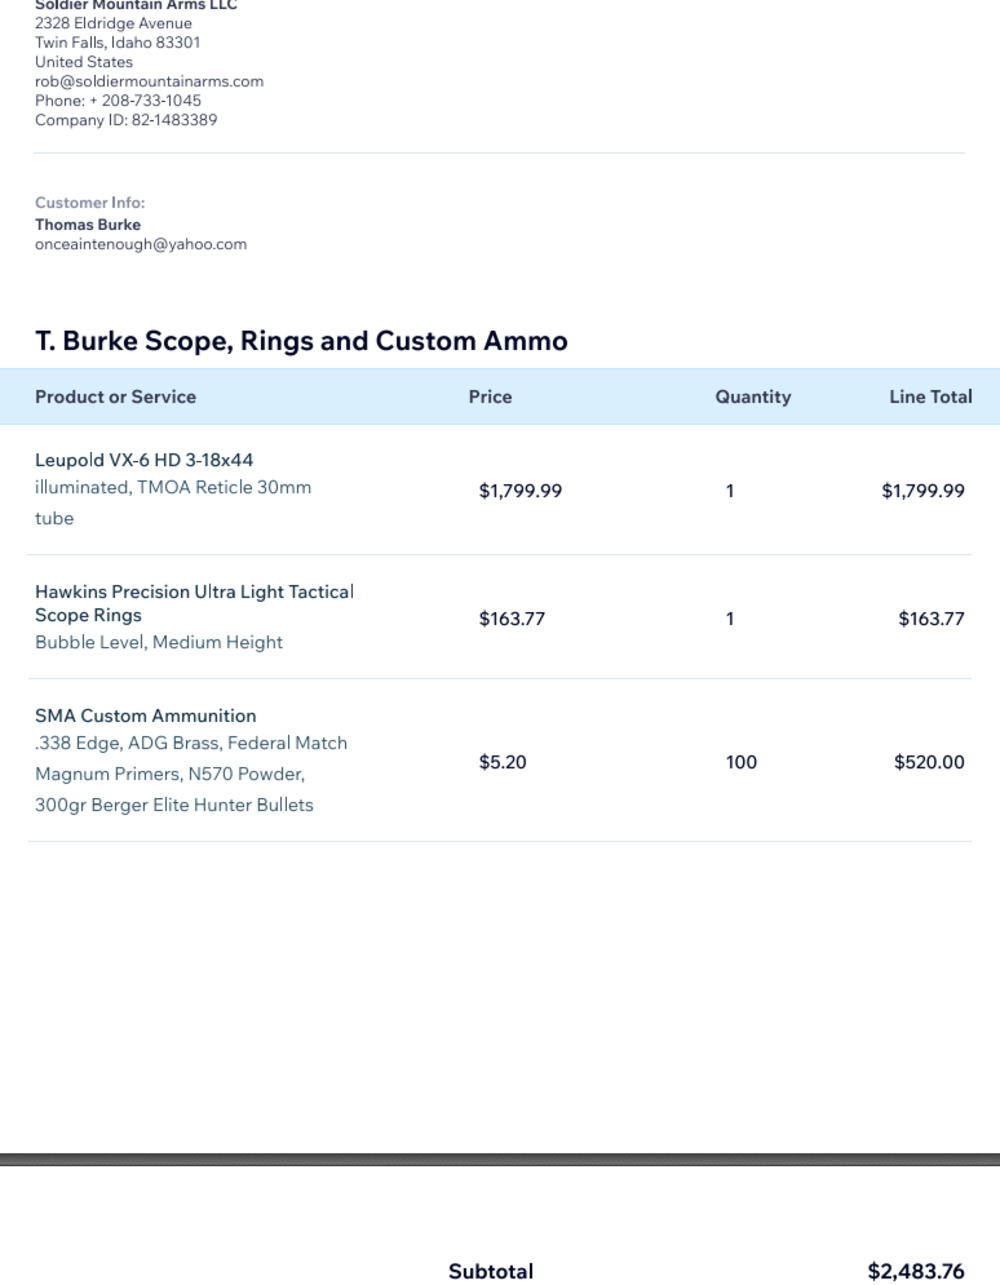Click the Quantity column header

point(753,396)
